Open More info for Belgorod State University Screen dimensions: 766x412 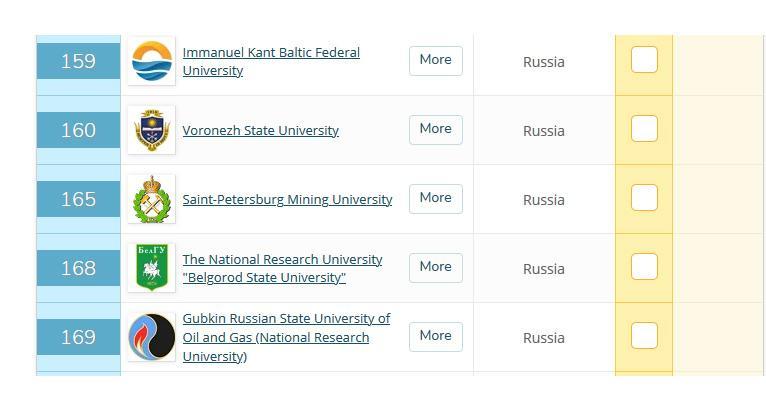435,267
